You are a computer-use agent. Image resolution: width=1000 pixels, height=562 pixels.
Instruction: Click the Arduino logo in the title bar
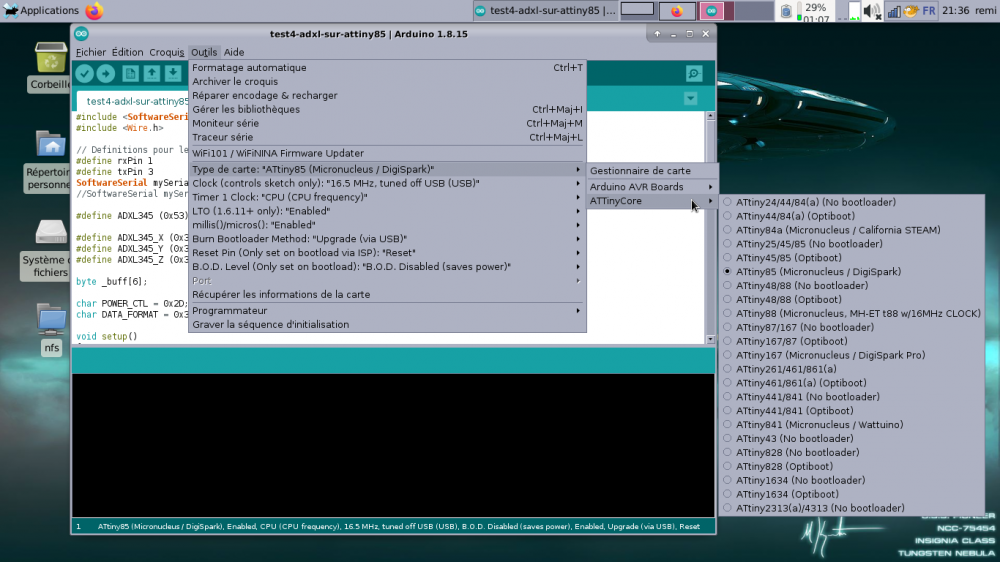coord(81,34)
